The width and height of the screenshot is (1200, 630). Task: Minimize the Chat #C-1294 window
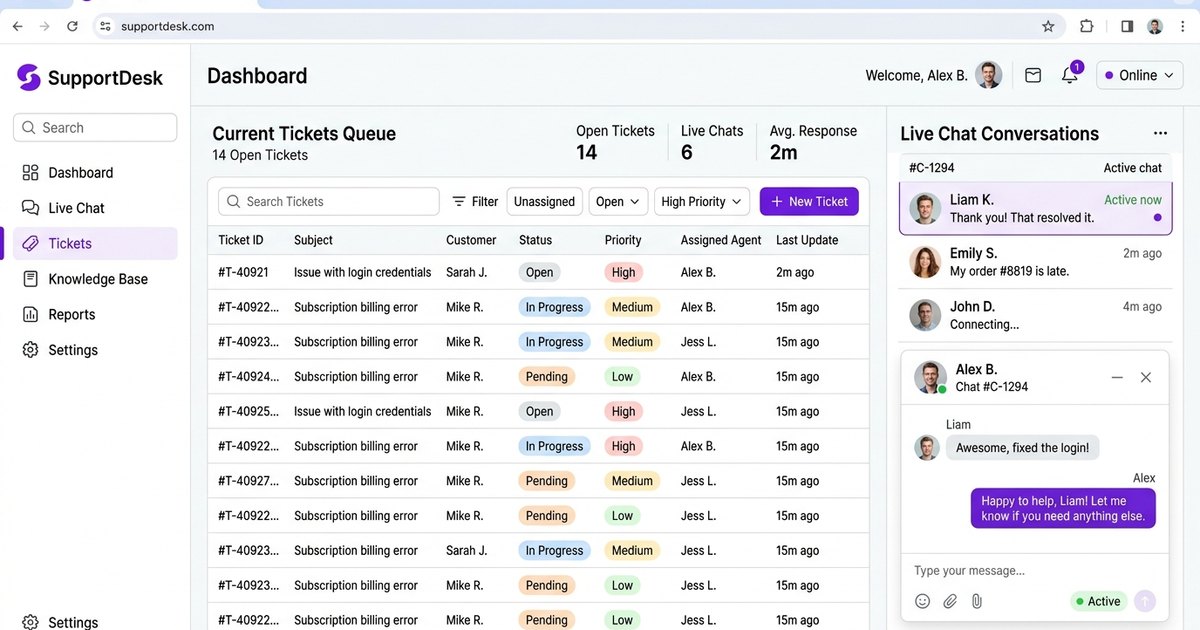[x=1118, y=377]
